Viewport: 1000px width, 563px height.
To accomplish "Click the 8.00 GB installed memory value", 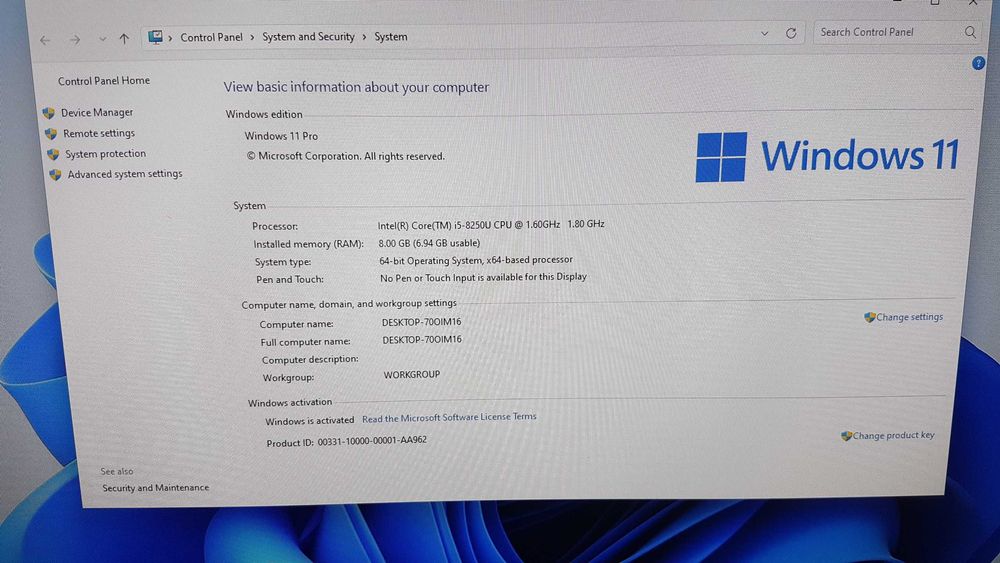I will click(429, 243).
